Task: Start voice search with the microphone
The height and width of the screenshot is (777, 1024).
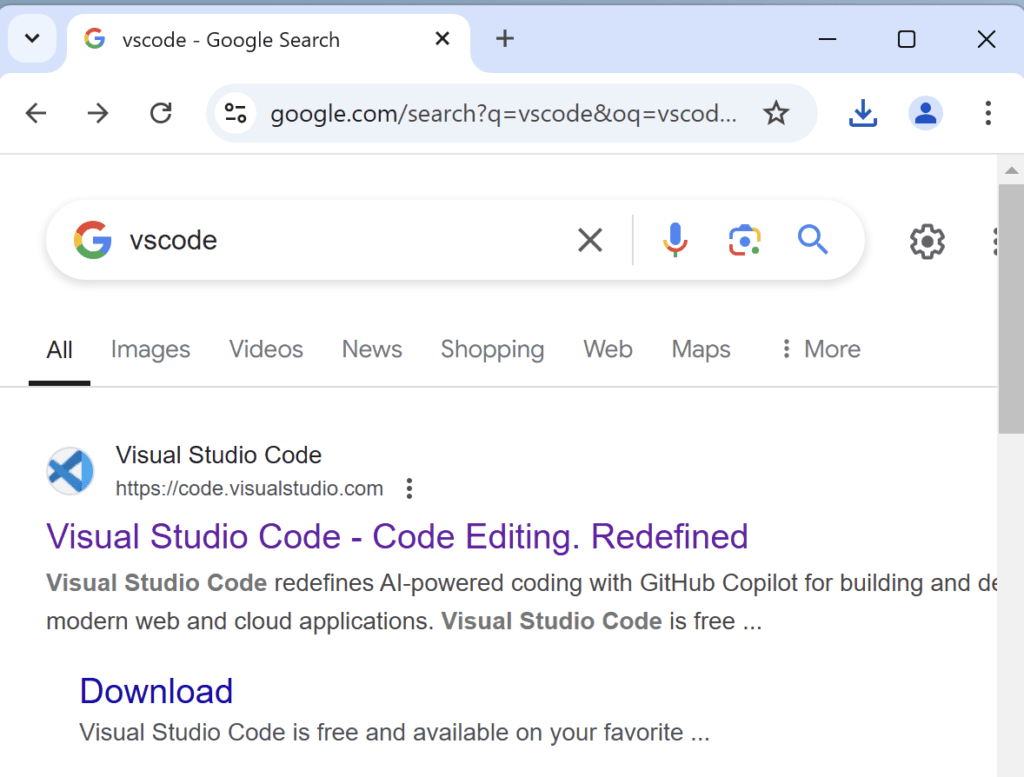Action: (675, 240)
